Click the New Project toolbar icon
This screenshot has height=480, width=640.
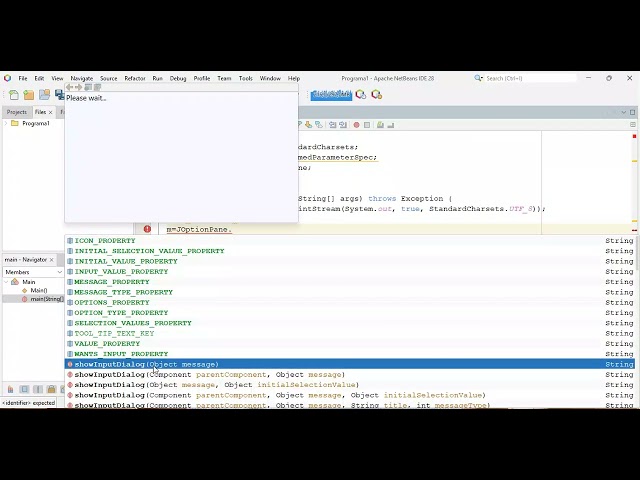coord(29,95)
